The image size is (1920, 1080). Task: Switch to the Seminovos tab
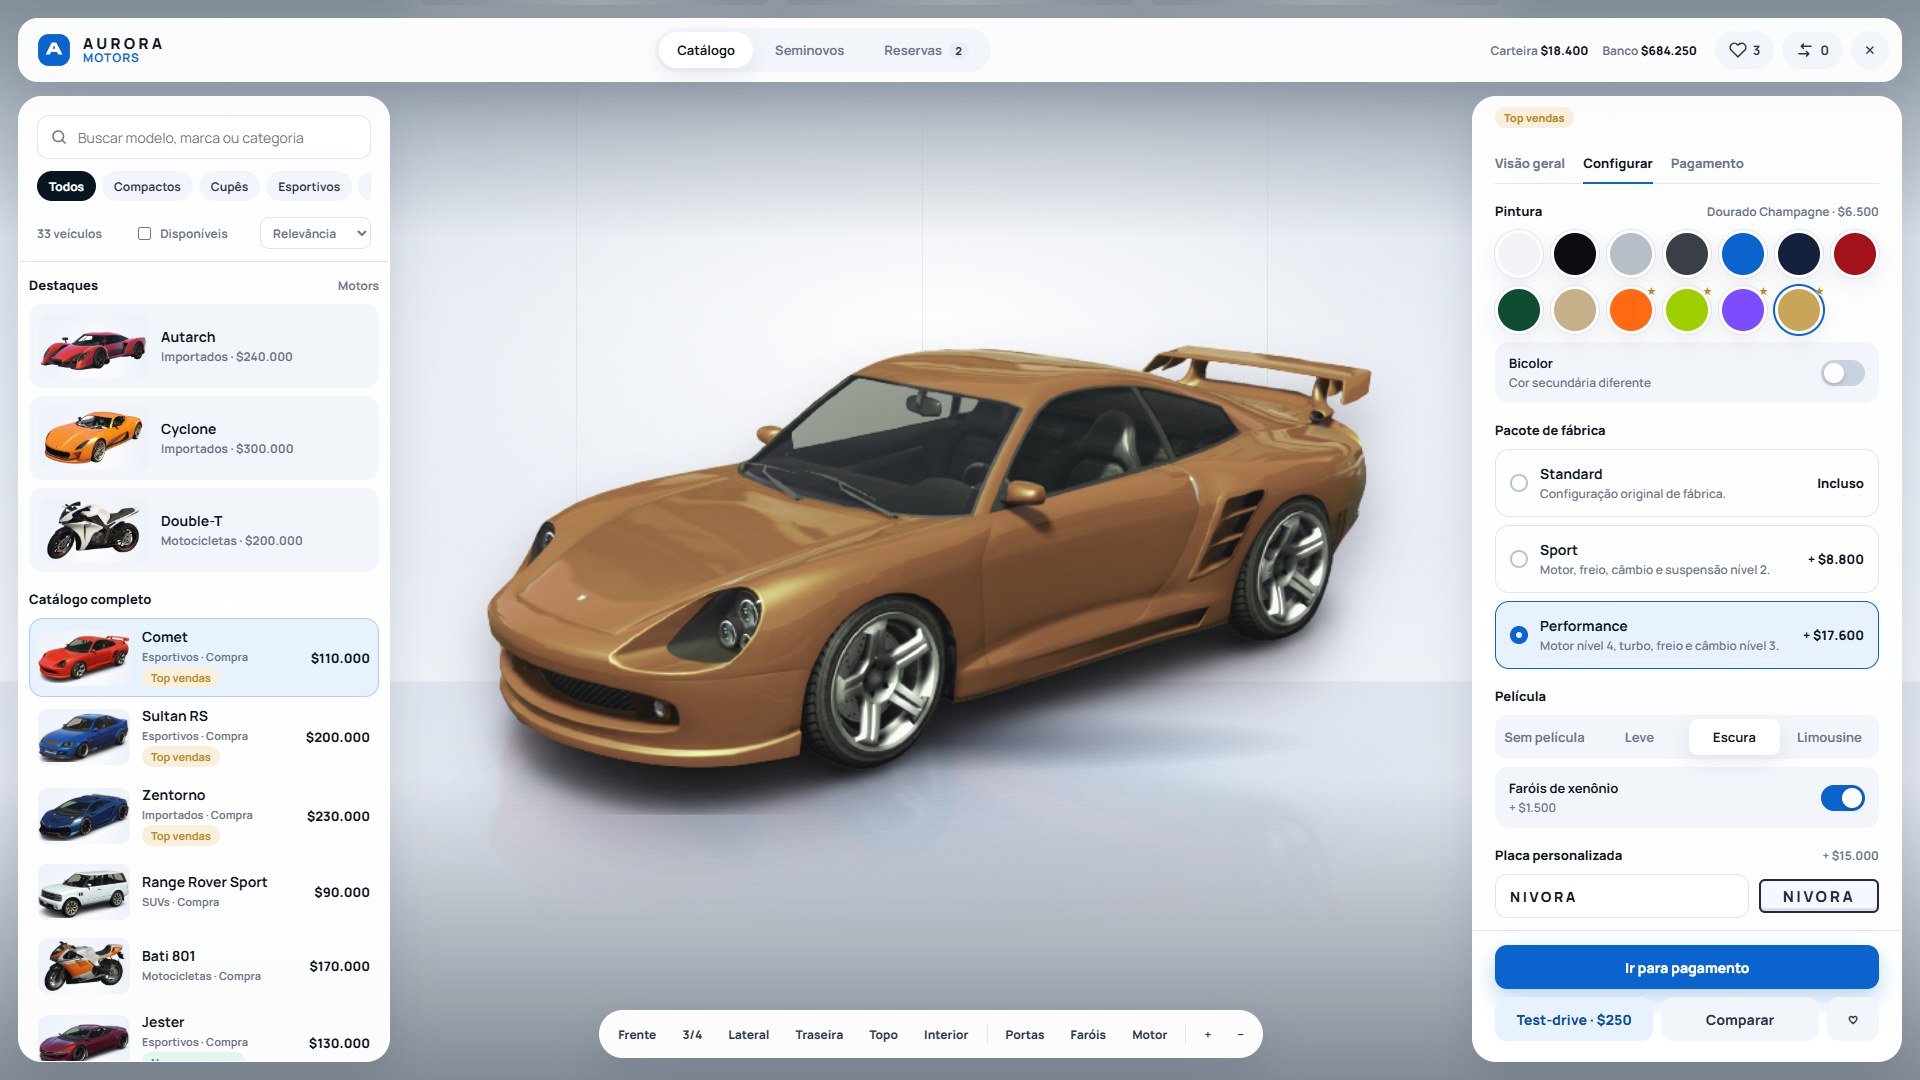809,50
